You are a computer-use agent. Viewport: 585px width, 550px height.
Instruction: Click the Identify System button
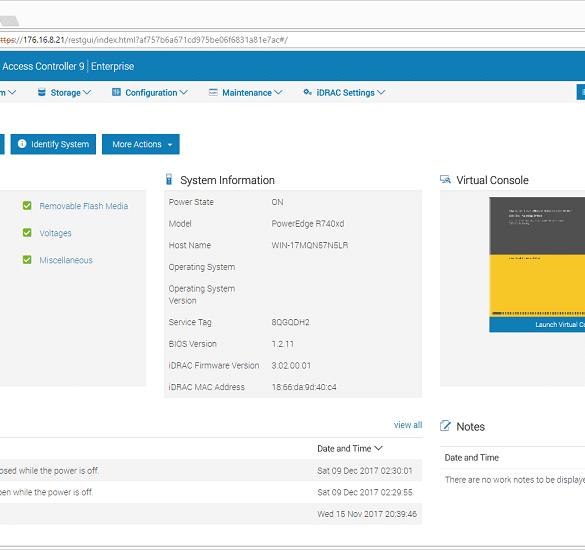pyautogui.click(x=53, y=144)
